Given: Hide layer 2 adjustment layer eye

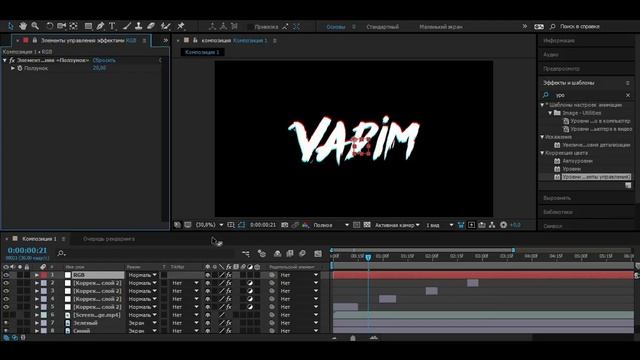Looking at the screenshot, I should (x=6, y=283).
